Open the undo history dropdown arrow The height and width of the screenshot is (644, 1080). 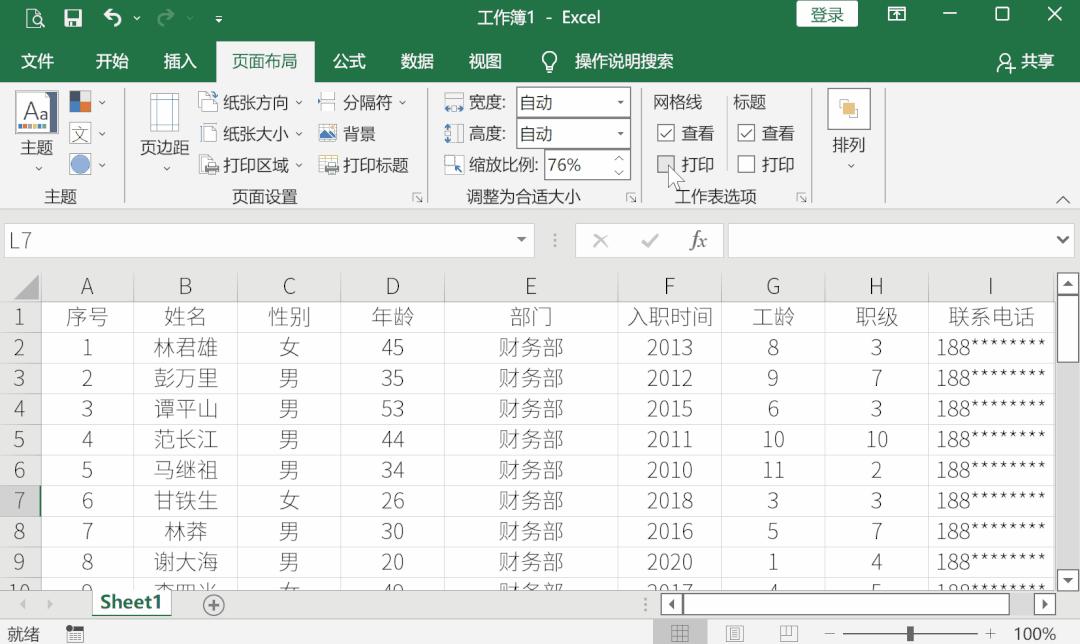point(136,19)
